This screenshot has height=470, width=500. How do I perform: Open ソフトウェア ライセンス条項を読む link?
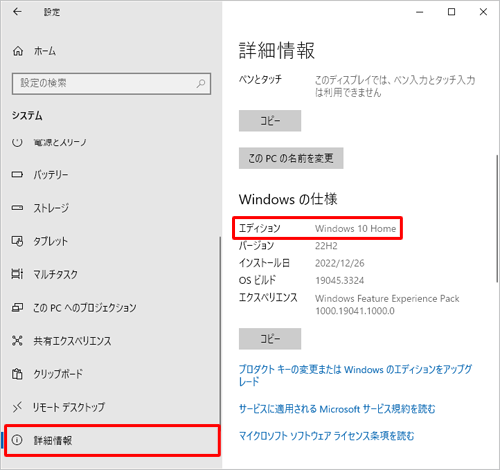326,436
